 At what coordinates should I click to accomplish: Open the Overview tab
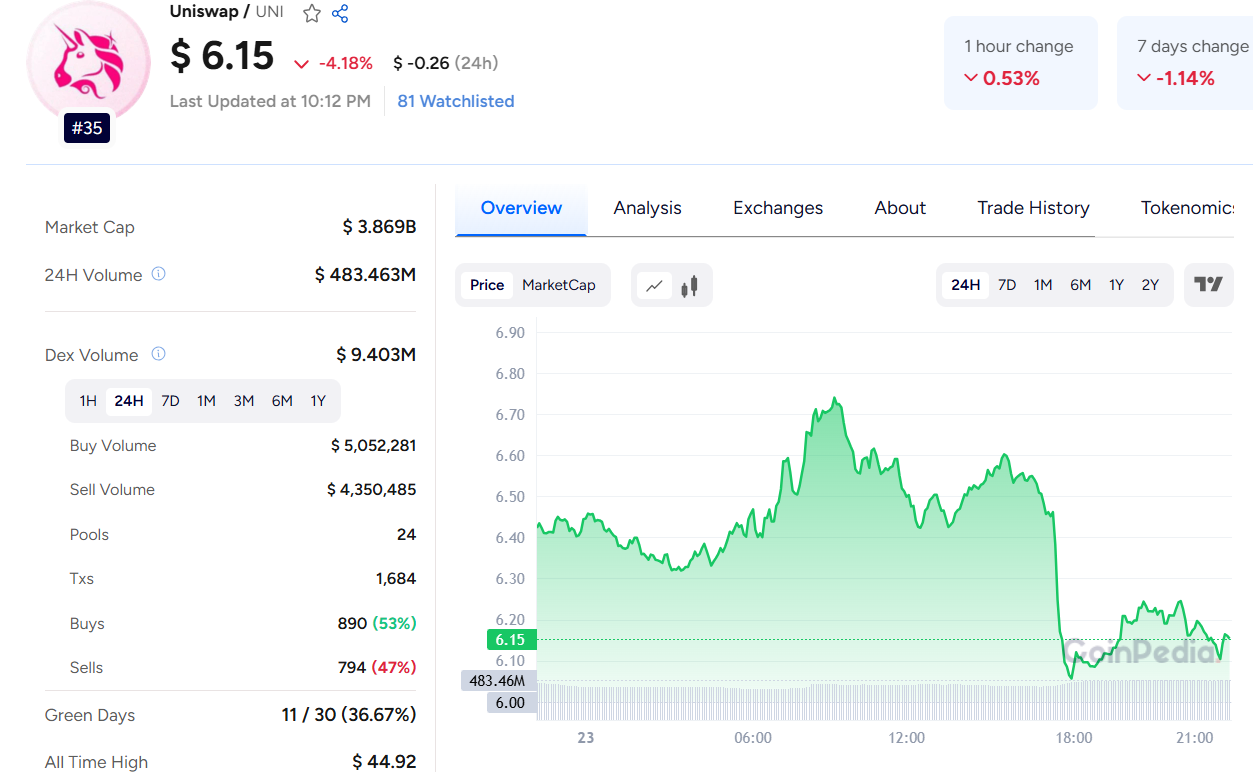pyautogui.click(x=521, y=208)
